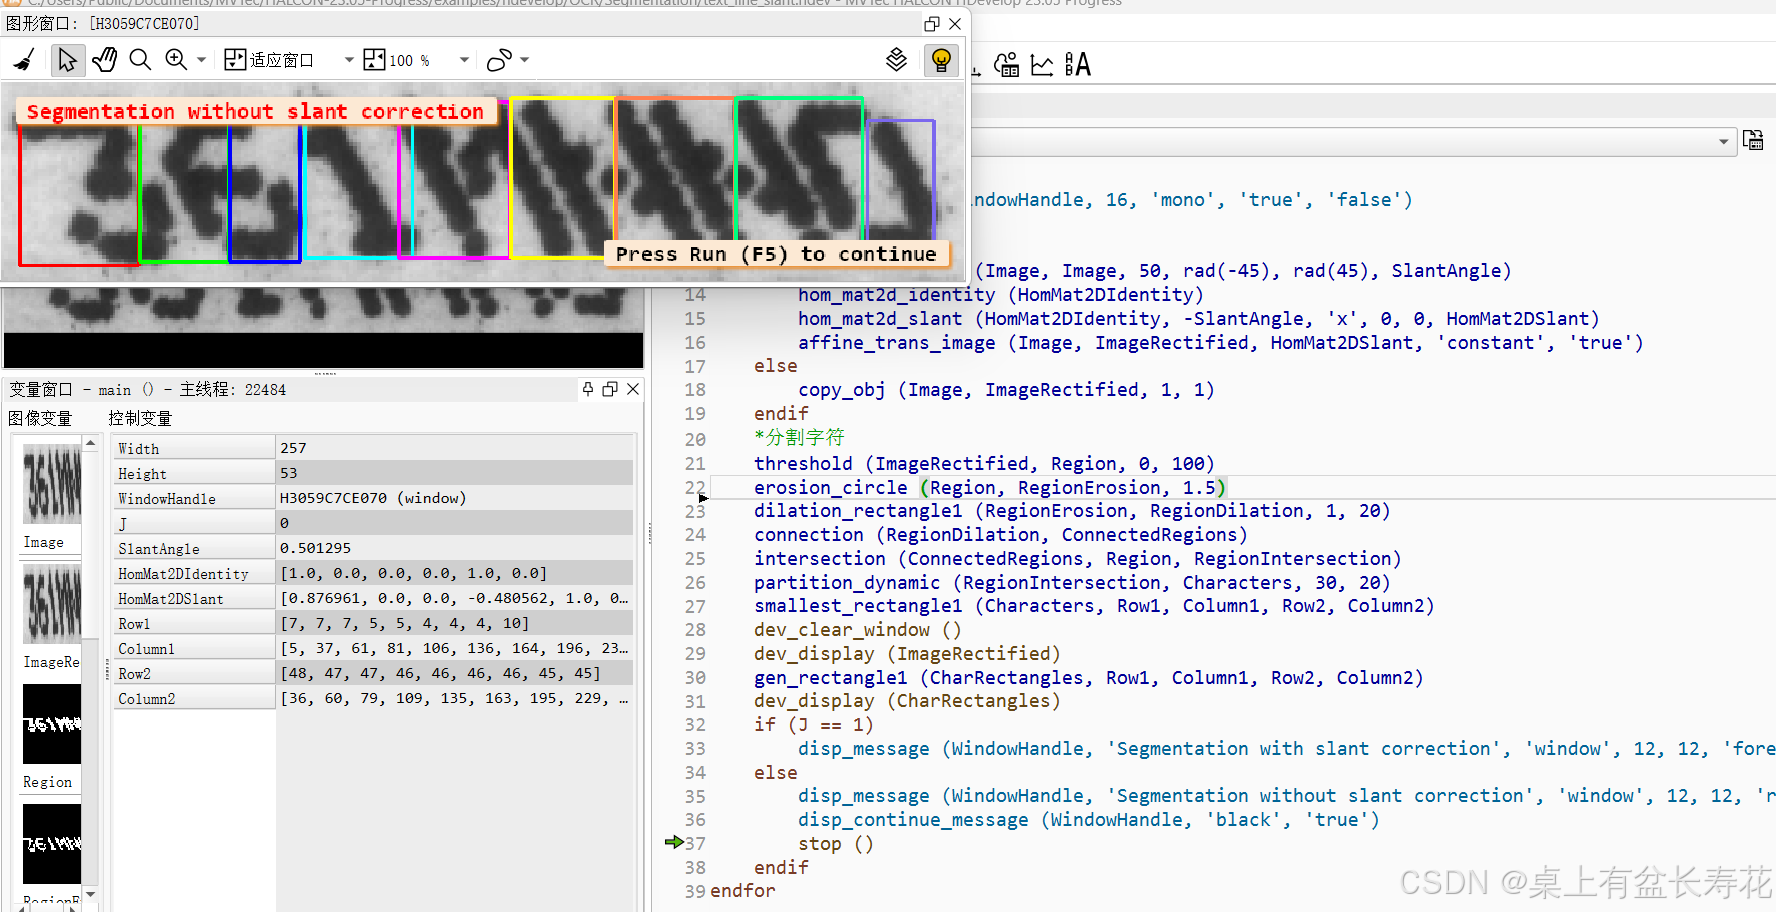Clear the graphics window with the broom icon
Viewport: 1776px width, 912px height.
pyautogui.click(x=24, y=61)
